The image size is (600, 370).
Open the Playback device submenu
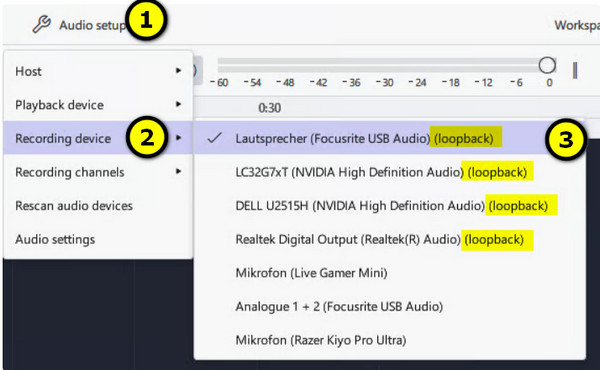pyautogui.click(x=98, y=105)
